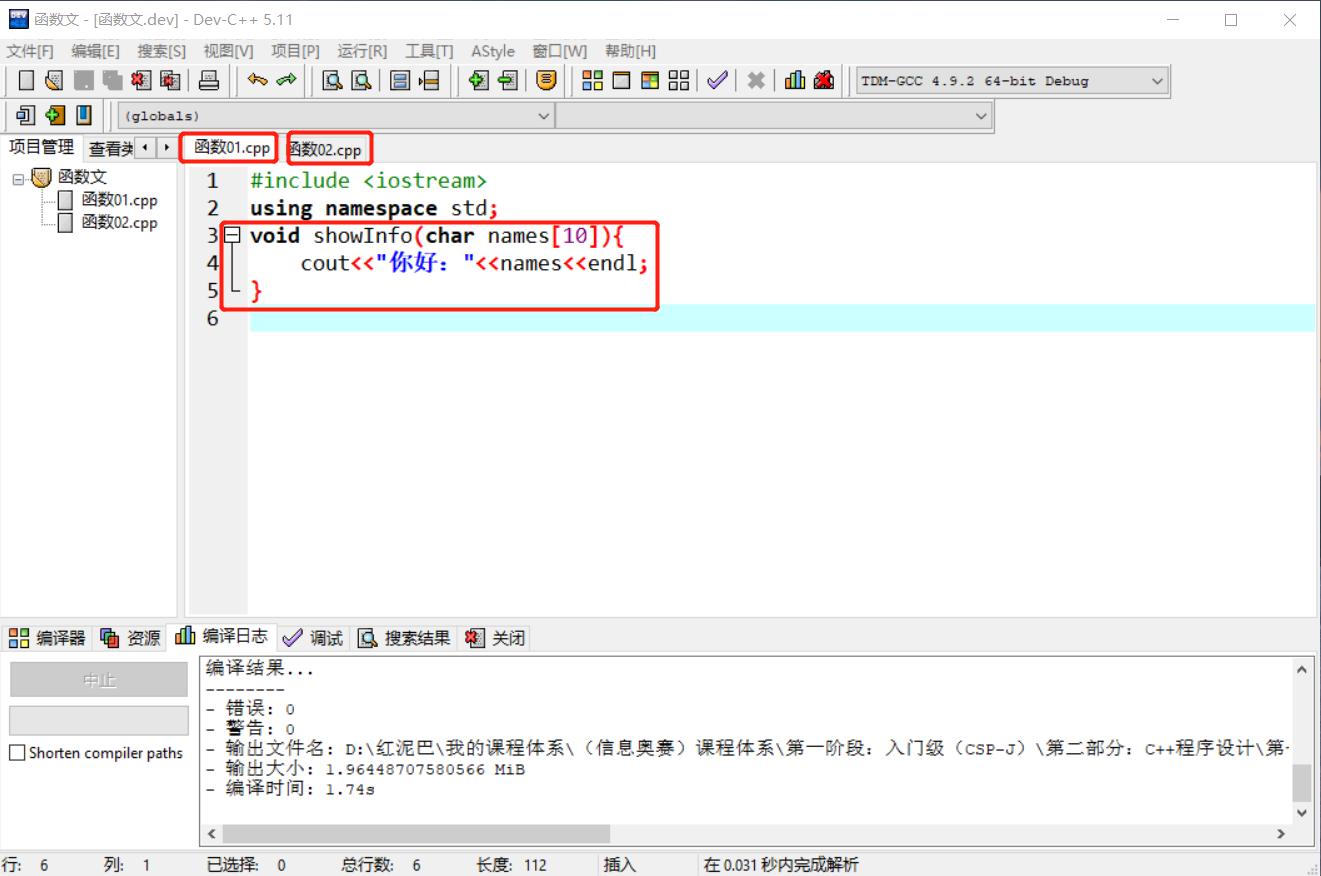The image size is (1321, 876).
Task: Compile using the four colored squares icon
Action: (x=592, y=81)
